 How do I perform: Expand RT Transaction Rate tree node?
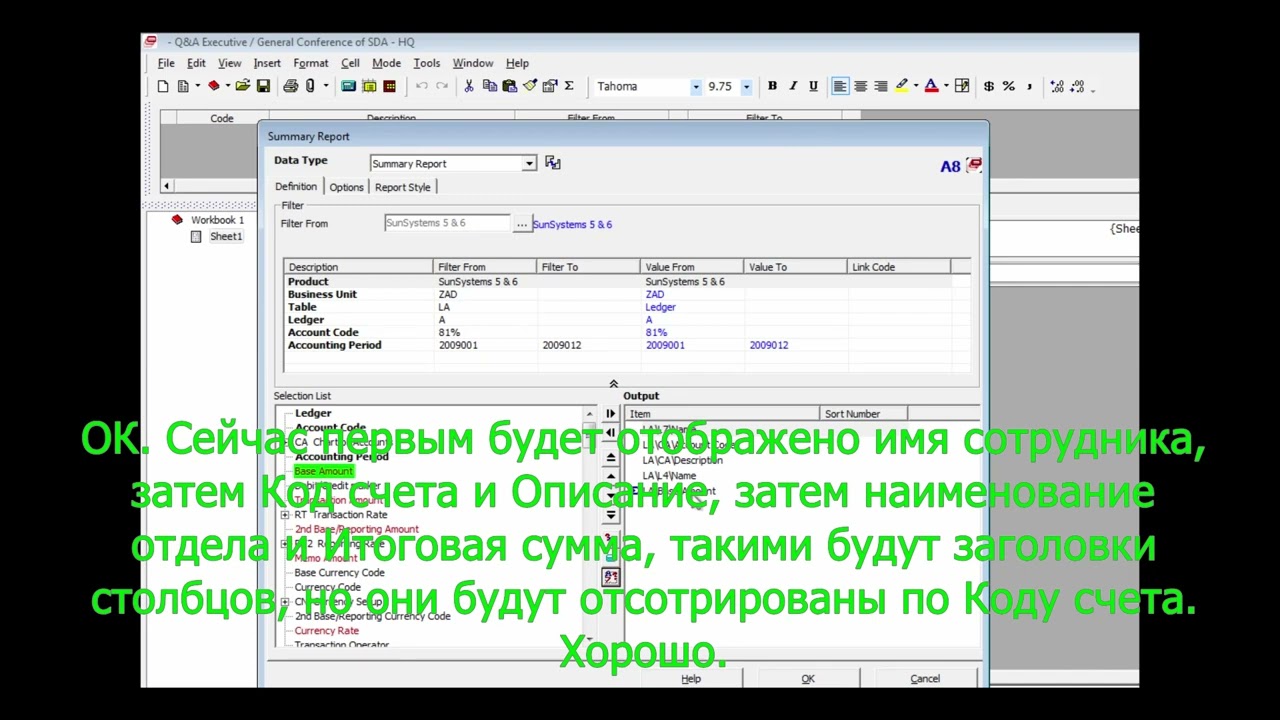tap(285, 515)
